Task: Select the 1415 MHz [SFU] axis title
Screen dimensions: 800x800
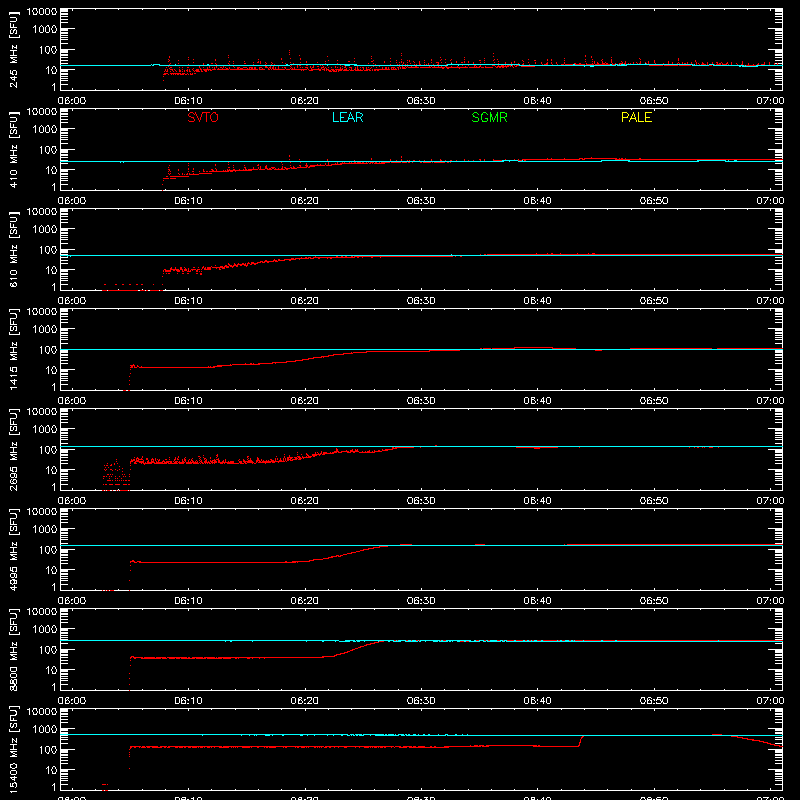Action: tap(14, 350)
